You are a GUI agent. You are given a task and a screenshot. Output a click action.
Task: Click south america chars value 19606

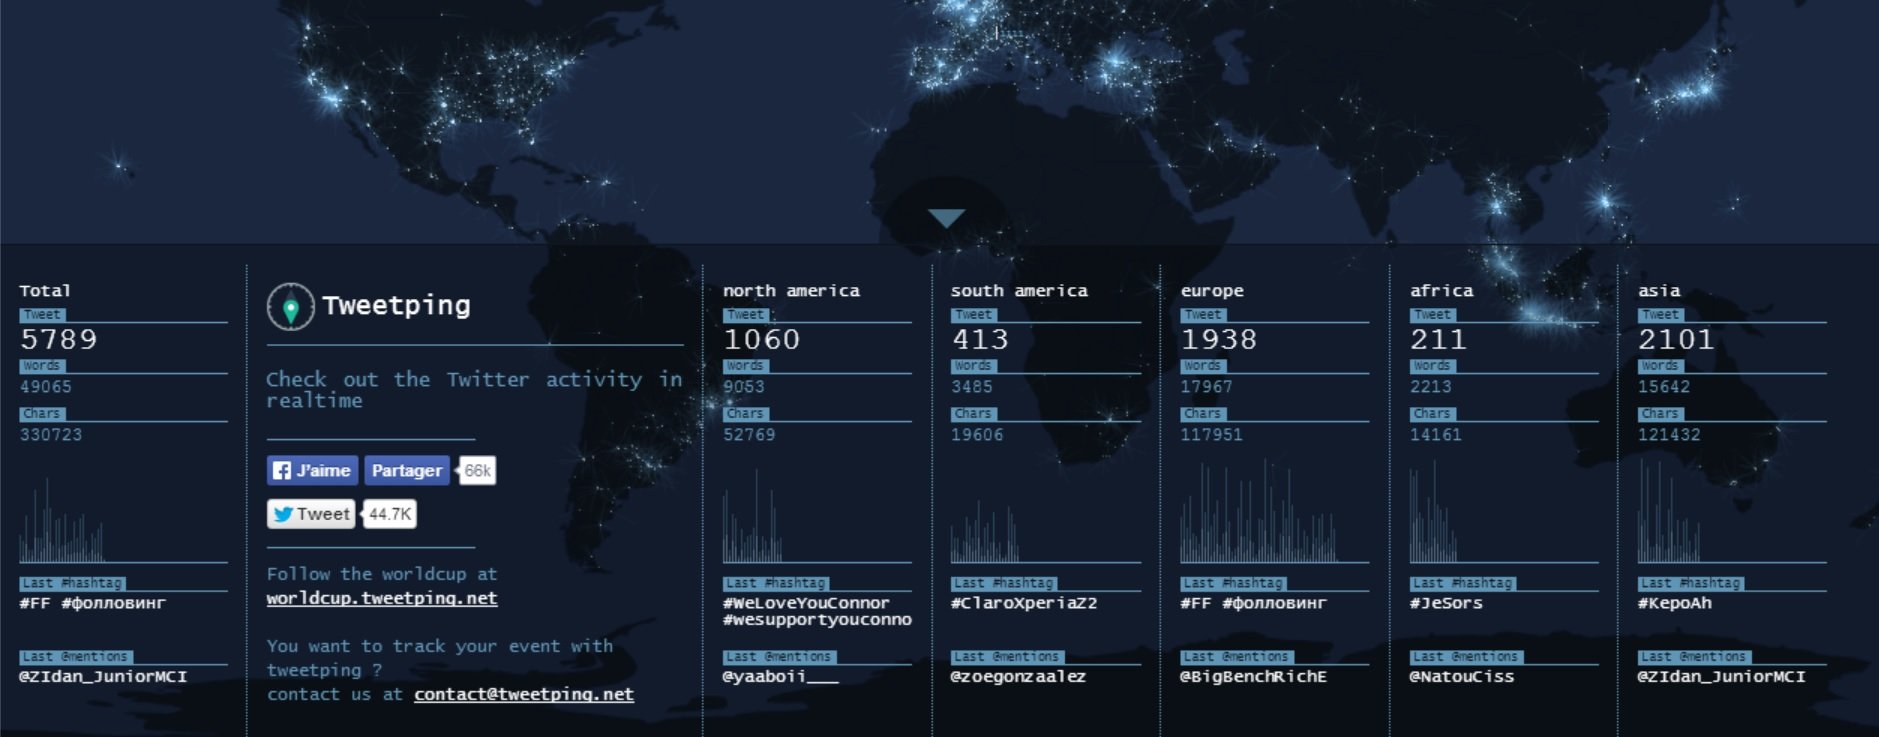[x=977, y=435]
